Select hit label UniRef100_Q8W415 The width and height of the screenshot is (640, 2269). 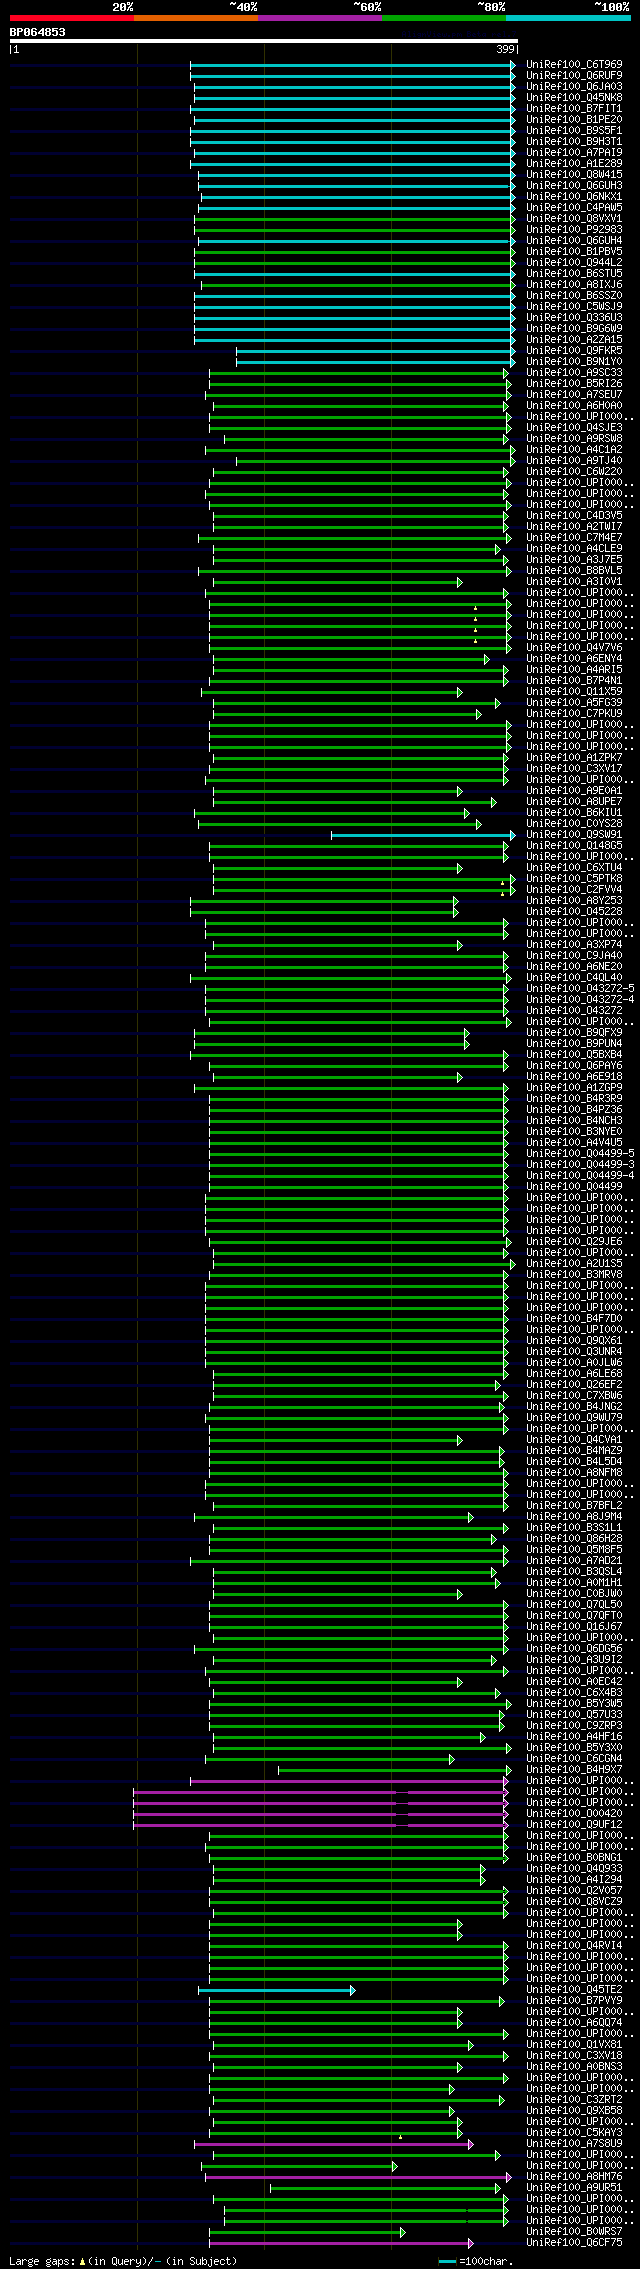[x=574, y=175]
